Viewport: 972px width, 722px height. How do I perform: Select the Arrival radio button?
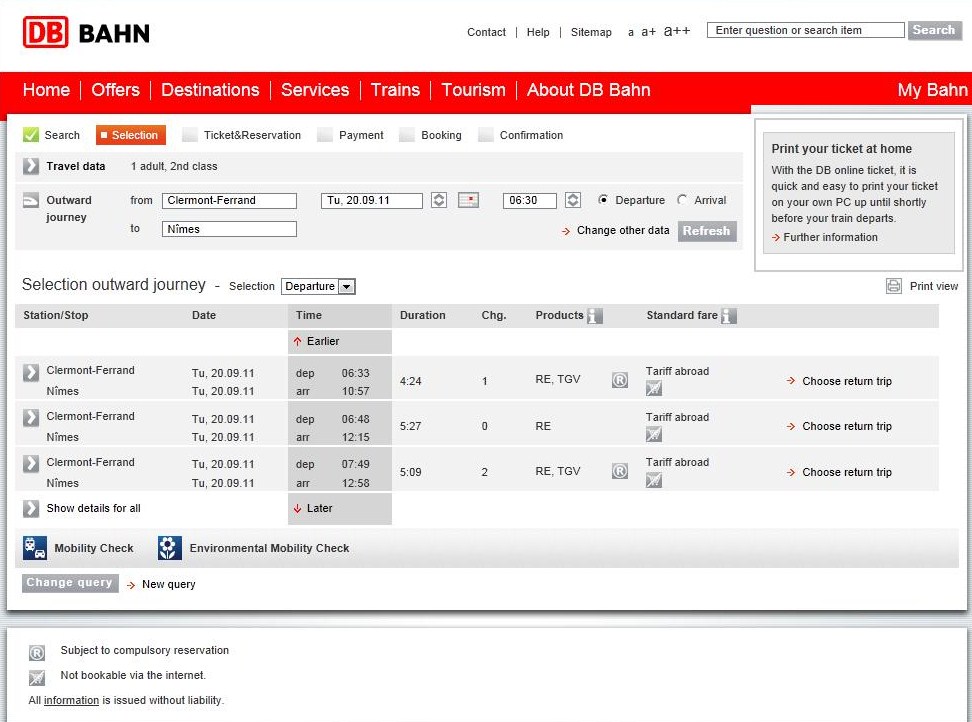click(x=682, y=200)
